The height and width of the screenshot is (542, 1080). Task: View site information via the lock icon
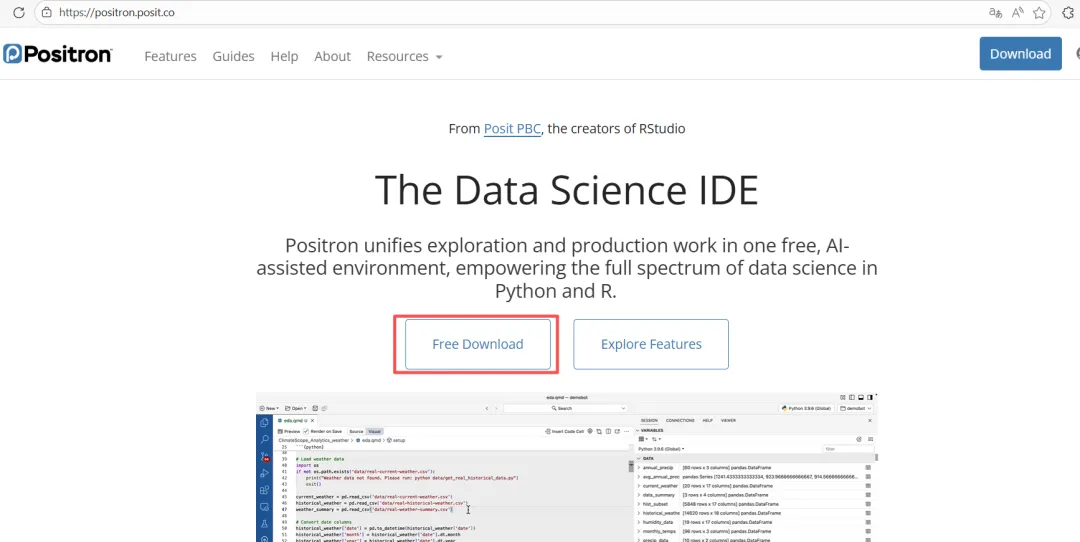[46, 12]
